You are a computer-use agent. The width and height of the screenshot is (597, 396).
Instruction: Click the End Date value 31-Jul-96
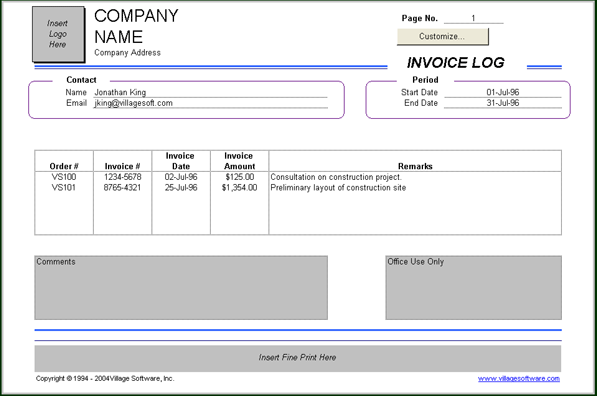click(503, 103)
